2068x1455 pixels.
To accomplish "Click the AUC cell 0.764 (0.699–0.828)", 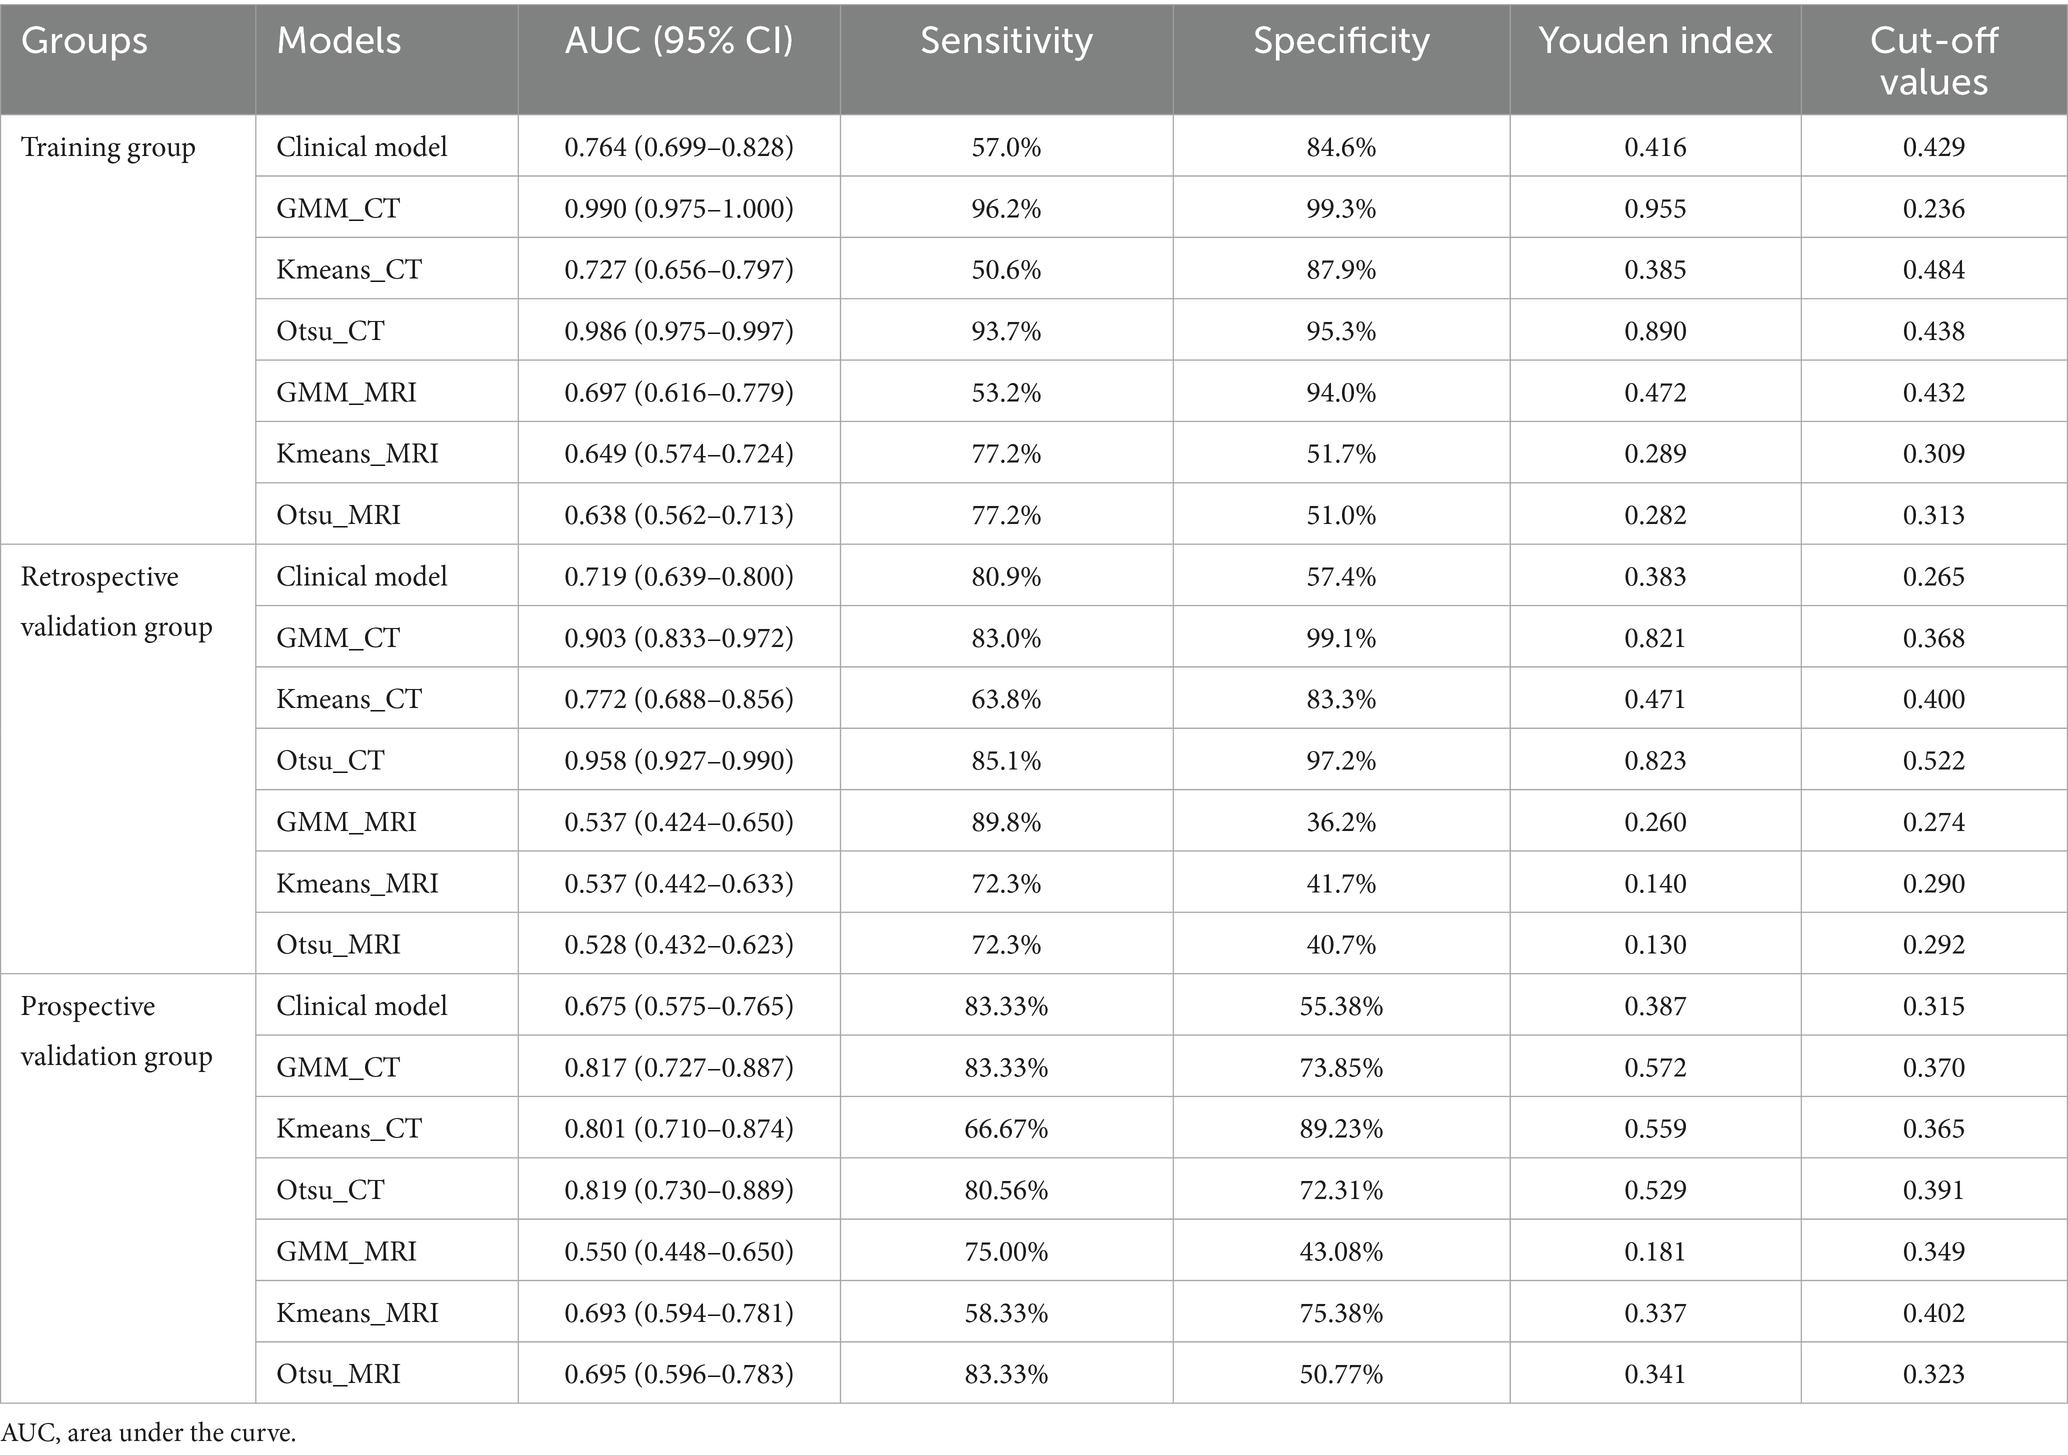I will point(678,148).
